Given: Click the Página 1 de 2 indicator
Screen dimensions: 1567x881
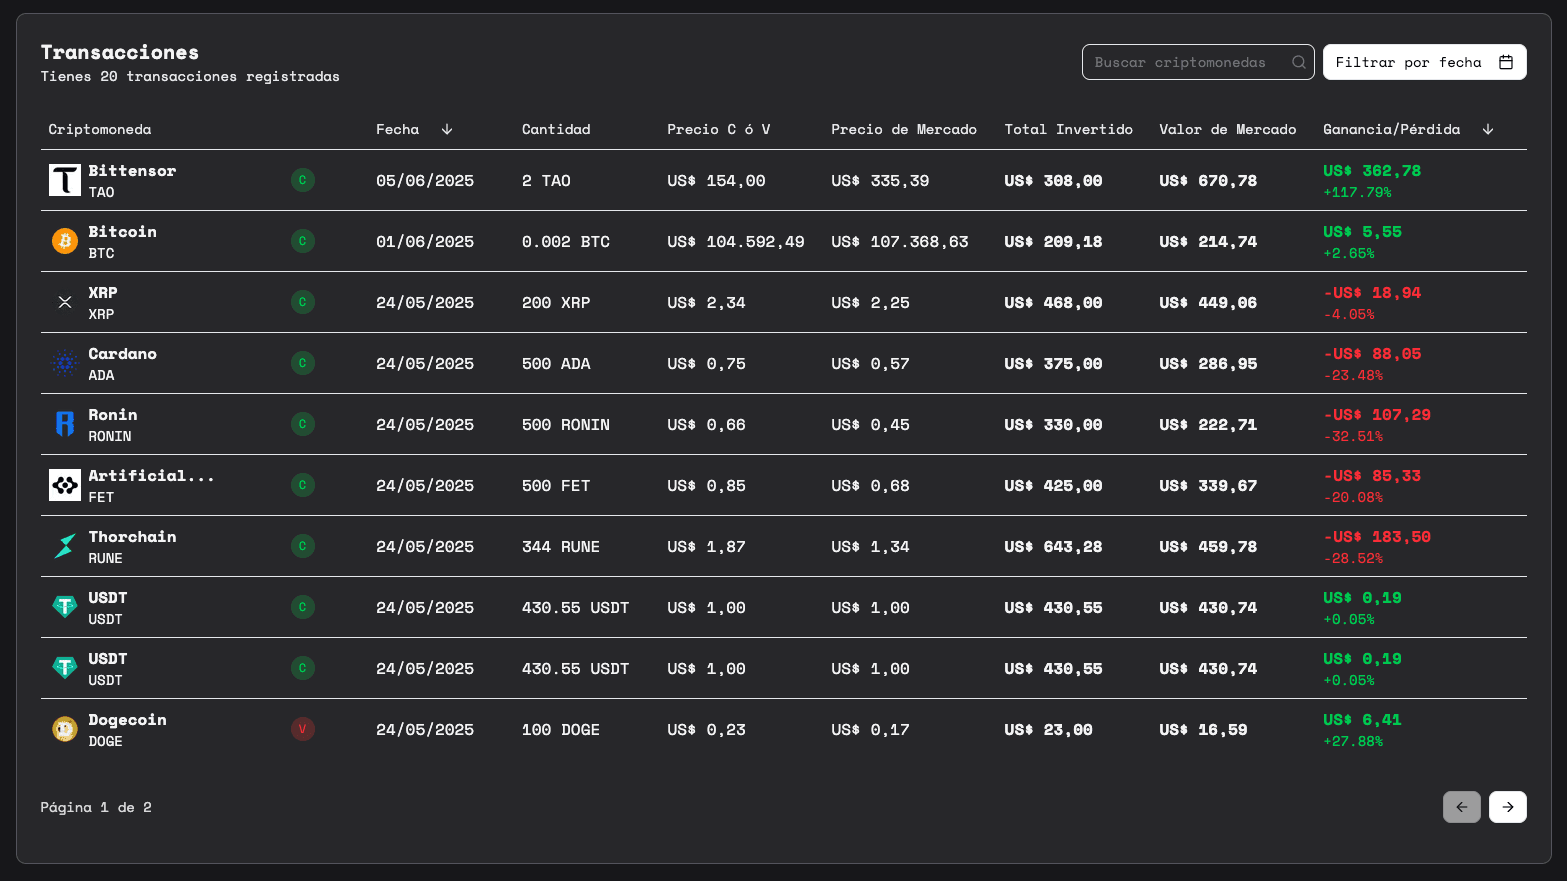Looking at the screenshot, I should coord(96,807).
